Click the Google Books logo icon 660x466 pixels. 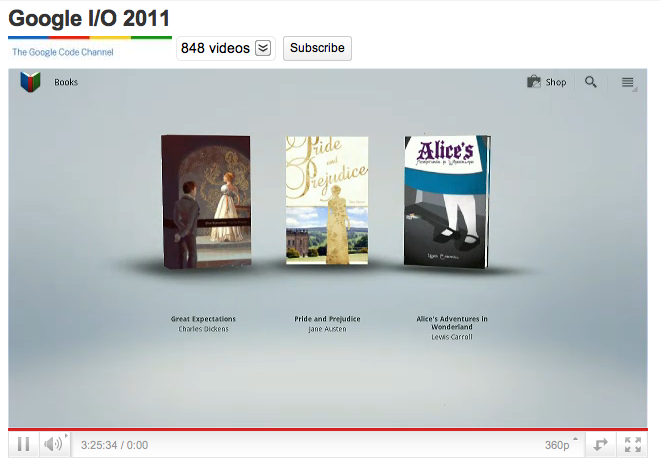click(x=30, y=82)
